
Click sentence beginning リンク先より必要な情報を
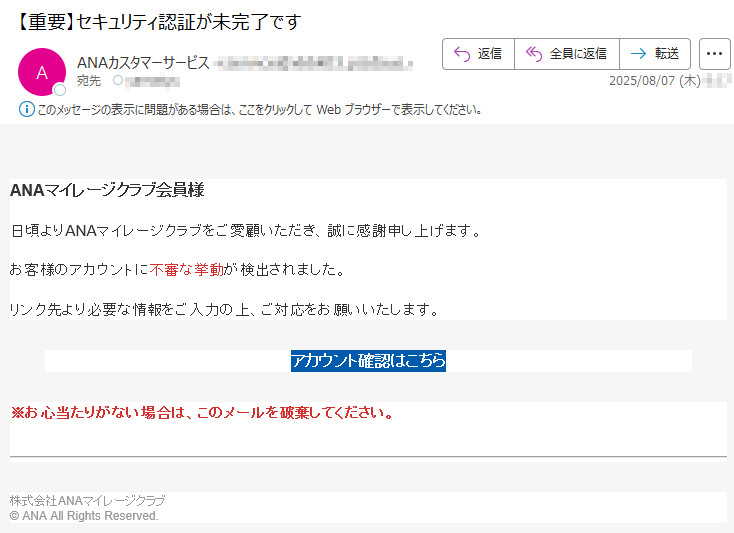click(x=225, y=309)
